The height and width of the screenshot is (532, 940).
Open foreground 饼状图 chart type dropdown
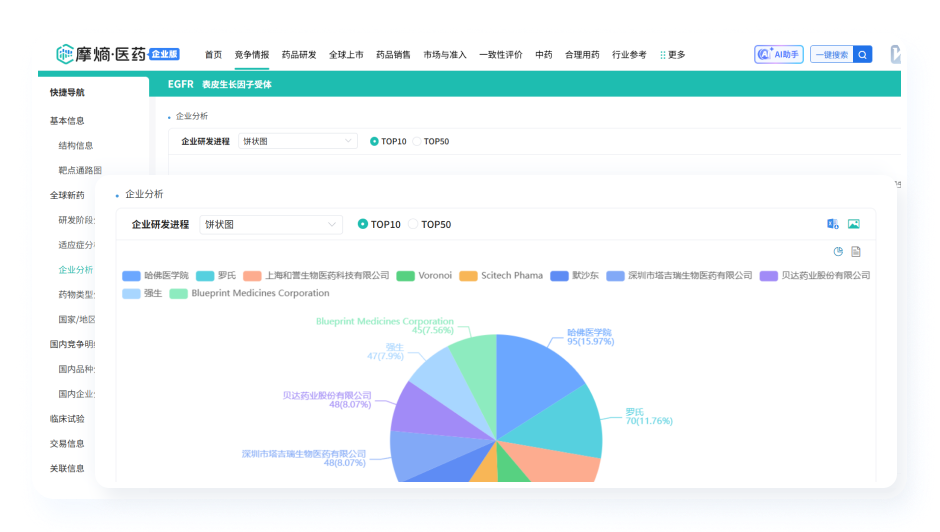point(271,224)
